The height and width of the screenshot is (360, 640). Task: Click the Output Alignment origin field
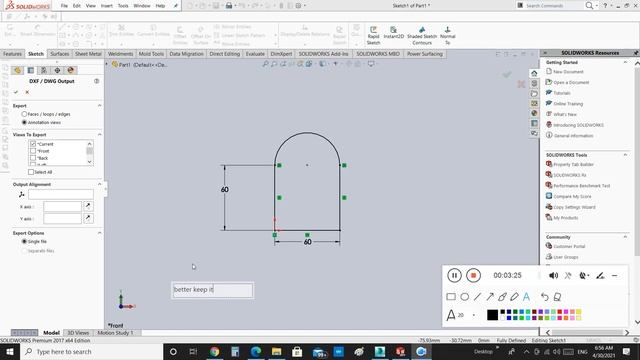[x=61, y=194]
